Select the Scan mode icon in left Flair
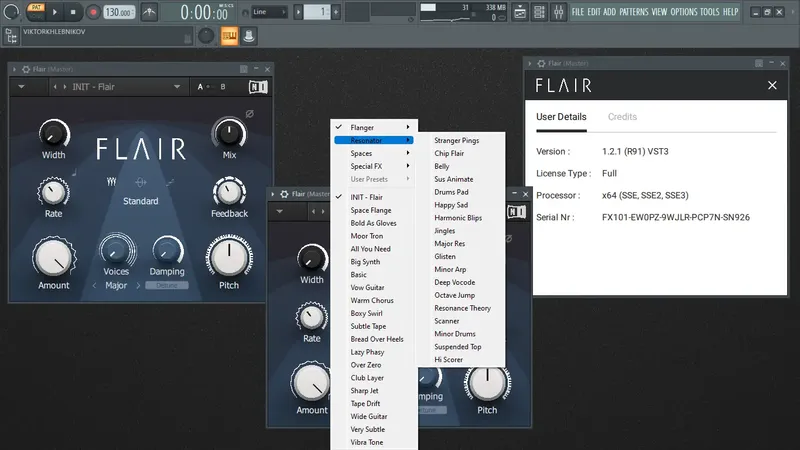800x450 pixels. pyautogui.click(x=170, y=182)
